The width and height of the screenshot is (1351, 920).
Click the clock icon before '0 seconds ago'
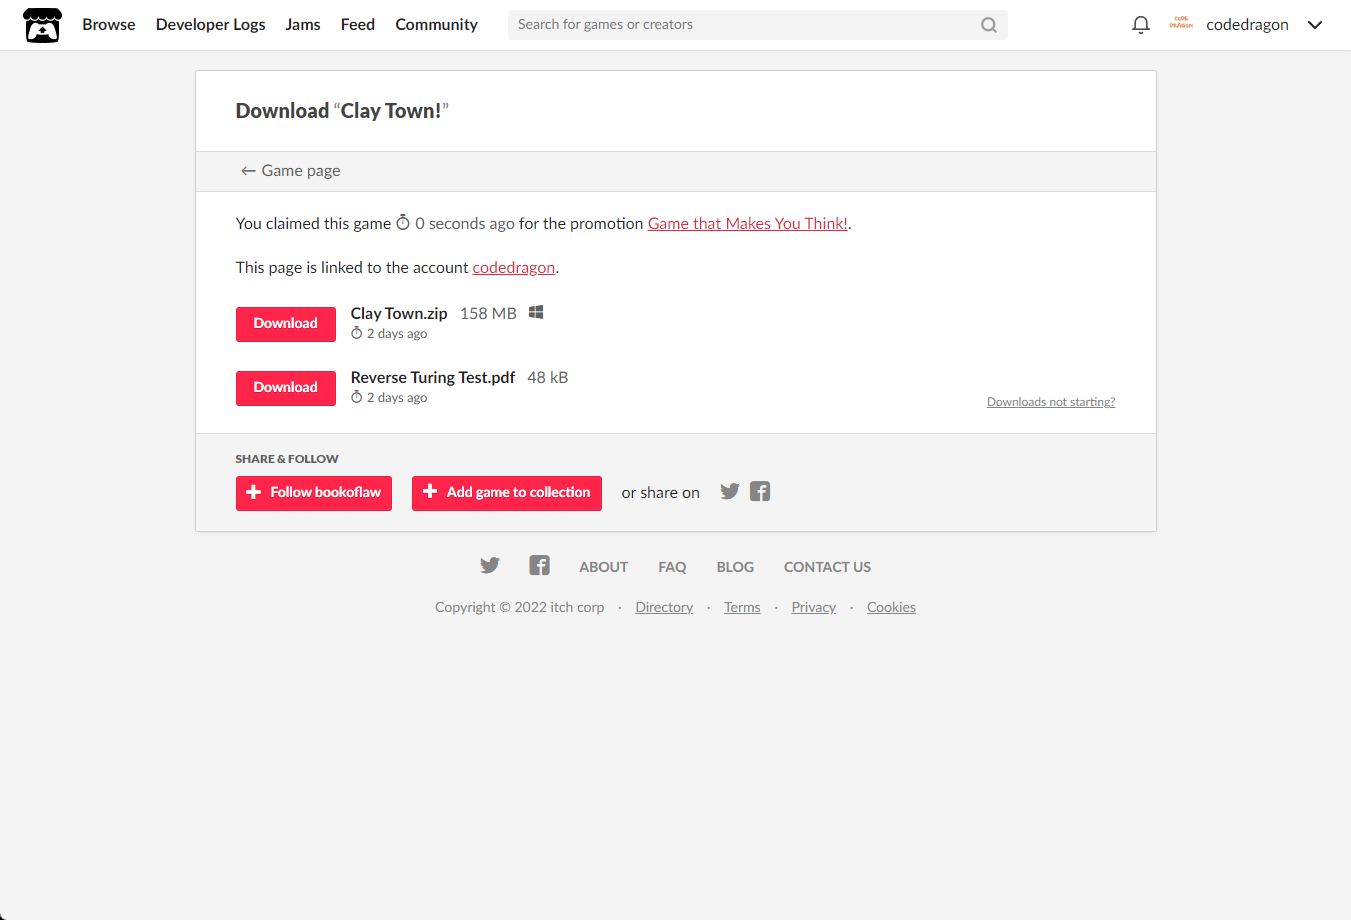(403, 222)
